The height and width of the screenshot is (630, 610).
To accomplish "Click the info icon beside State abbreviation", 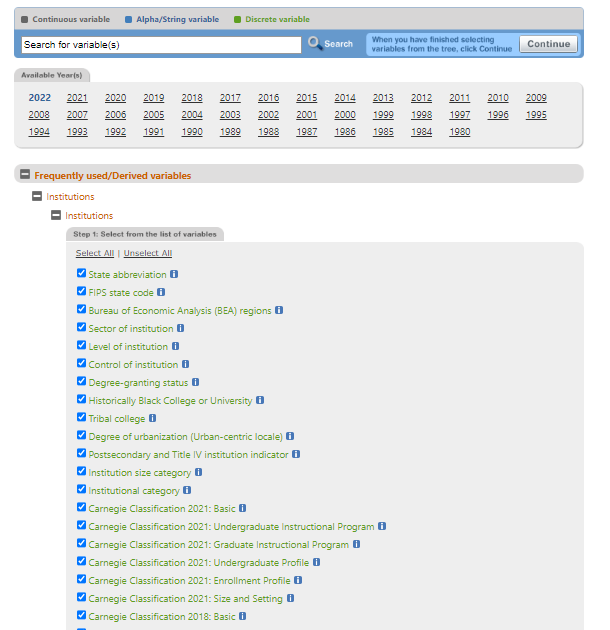I will (174, 274).
